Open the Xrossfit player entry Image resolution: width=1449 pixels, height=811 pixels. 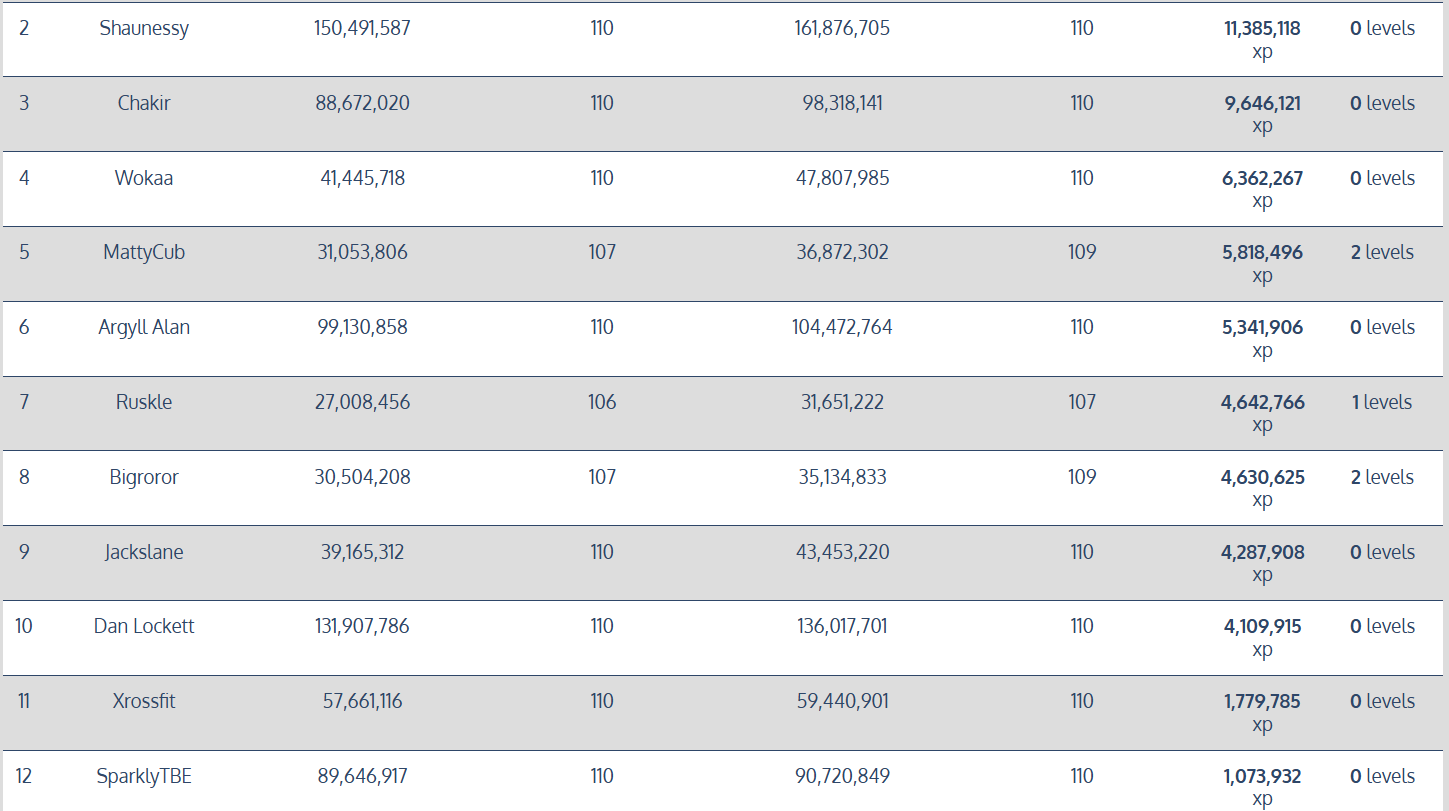(x=144, y=702)
